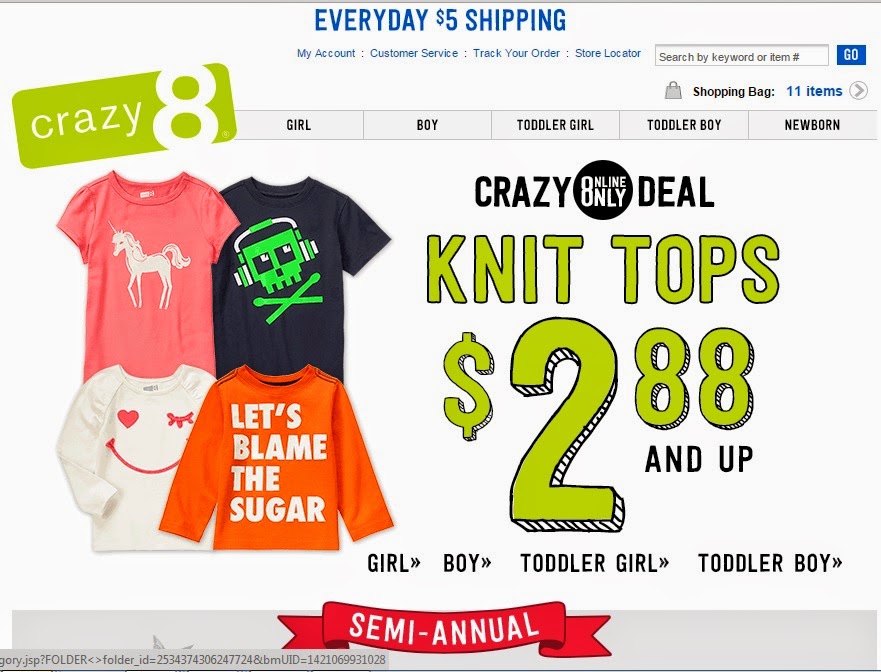Select the orange Blame the Sugar shirt
The height and width of the screenshot is (672, 881).
tap(276, 458)
